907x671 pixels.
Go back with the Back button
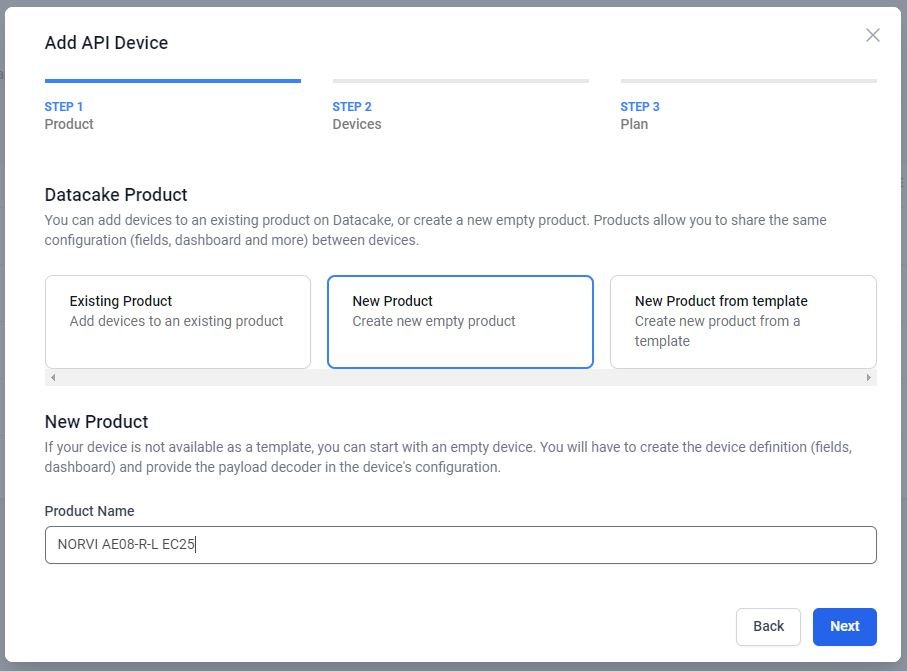[768, 626]
